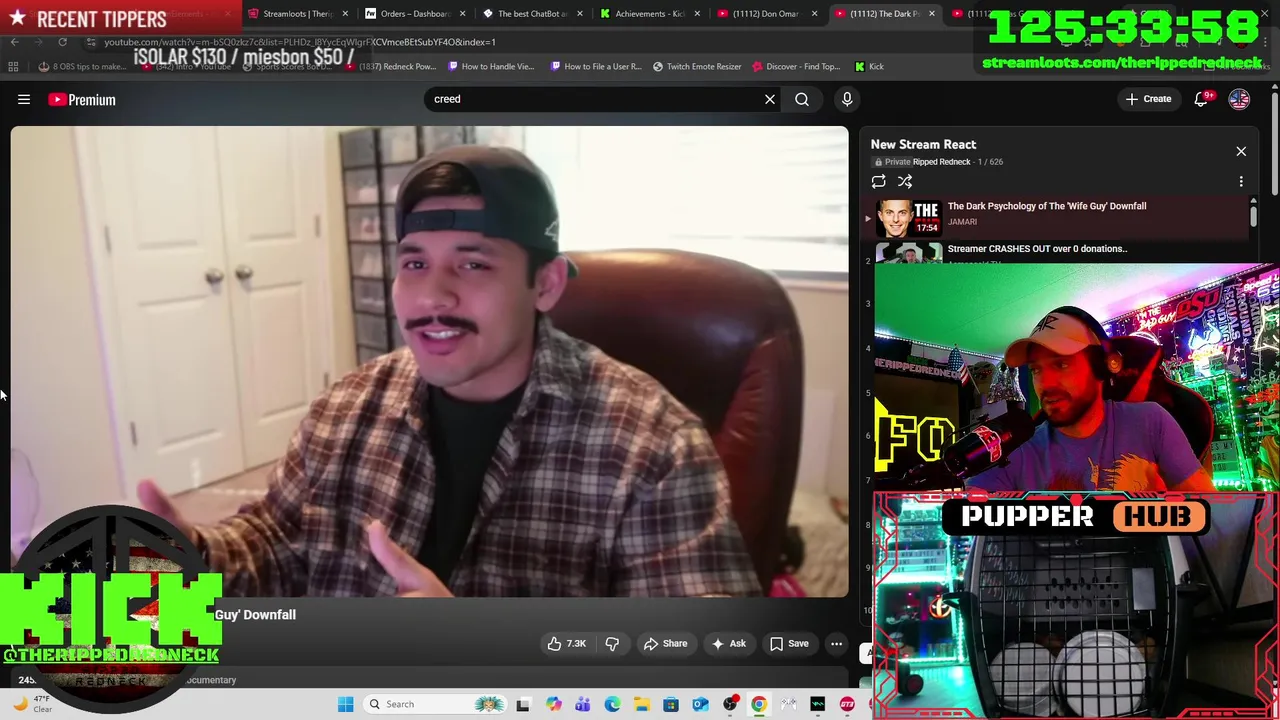Open Outlook from the taskbar
Screen dimensions: 1280x720
[x=700, y=704]
